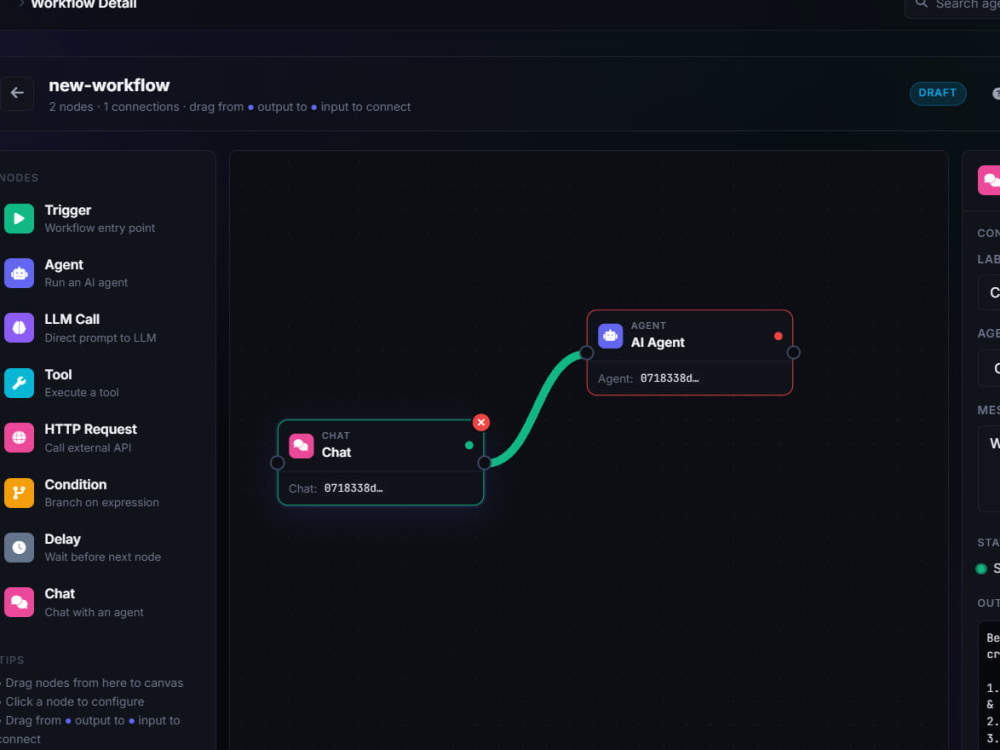The height and width of the screenshot is (750, 1000).
Task: Click 'Workflow entry point' description
Action: 99,228
